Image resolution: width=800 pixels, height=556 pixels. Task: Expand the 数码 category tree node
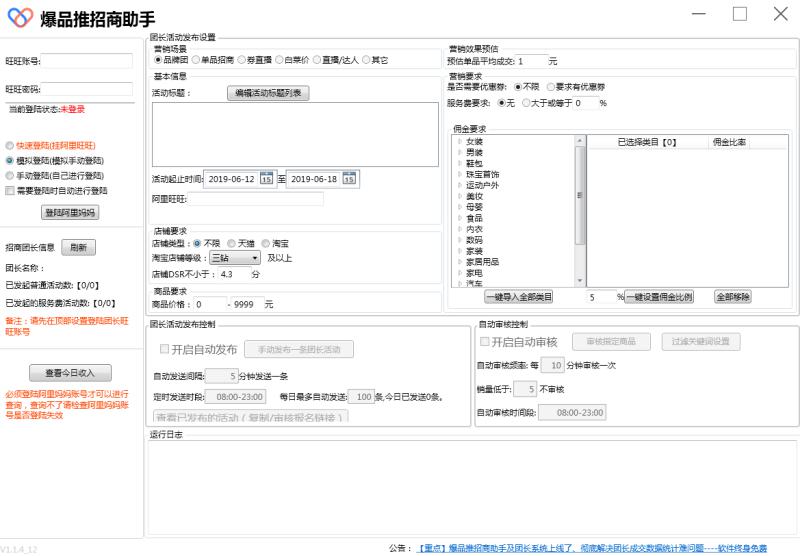460,240
